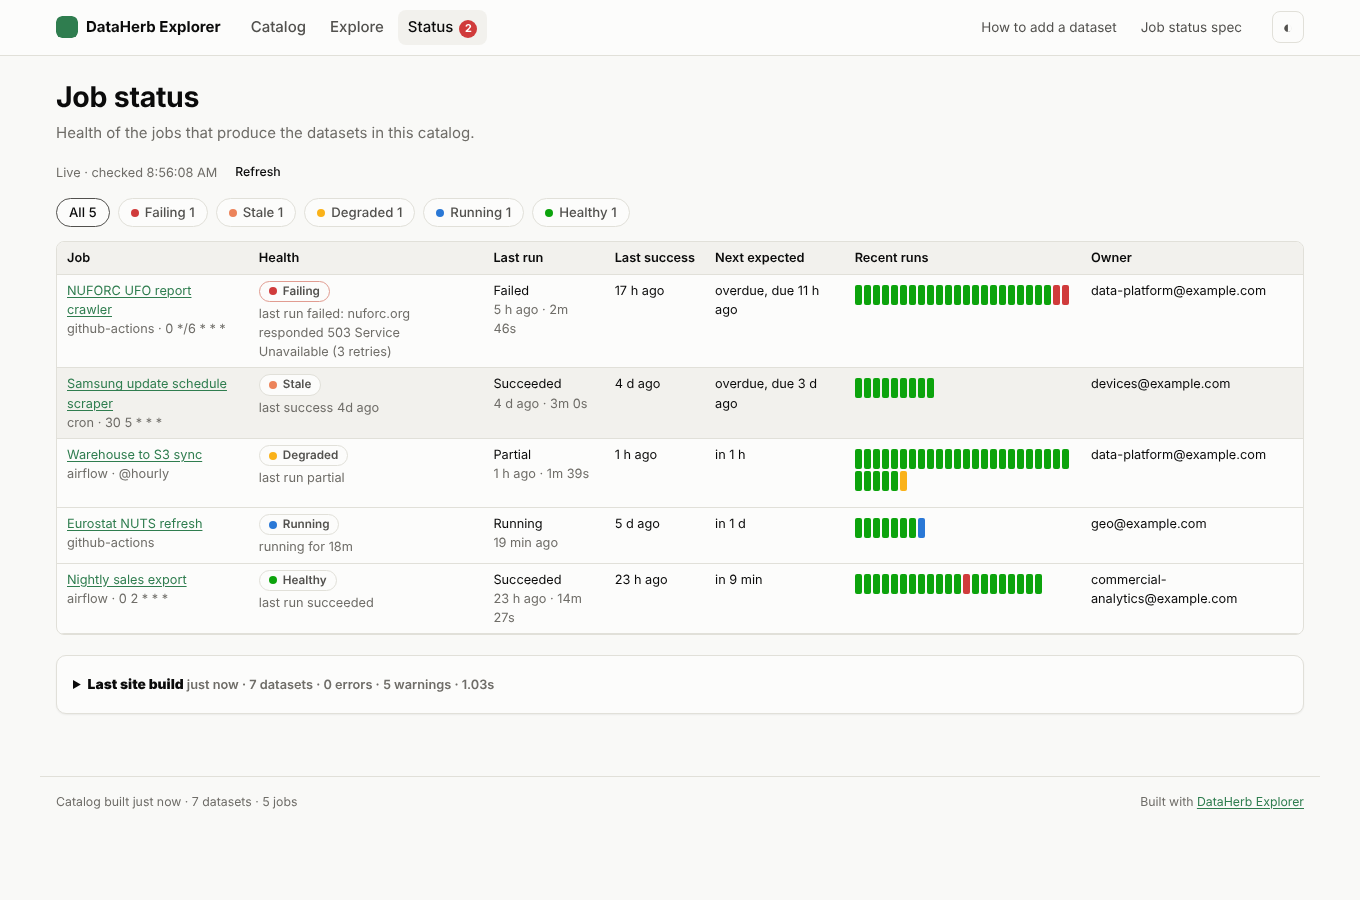The image size is (1360, 900).
Task: Click the green DataHerb Explorer logo icon
Action: click(x=67, y=27)
